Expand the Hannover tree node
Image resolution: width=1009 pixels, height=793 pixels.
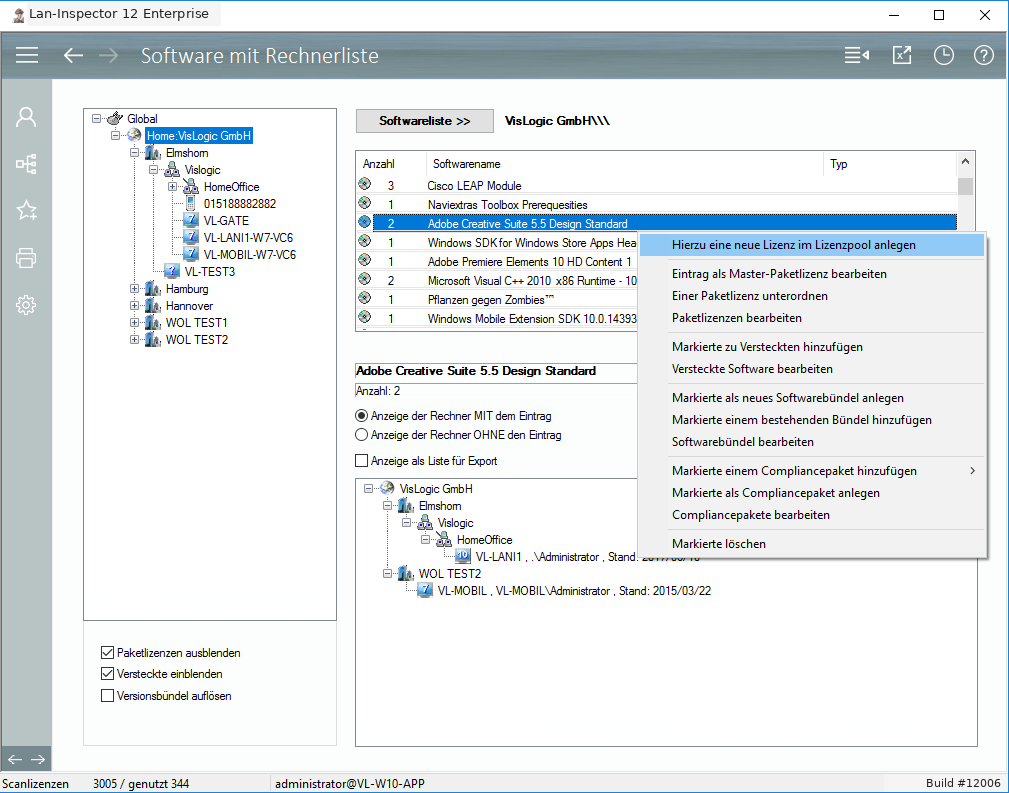134,306
